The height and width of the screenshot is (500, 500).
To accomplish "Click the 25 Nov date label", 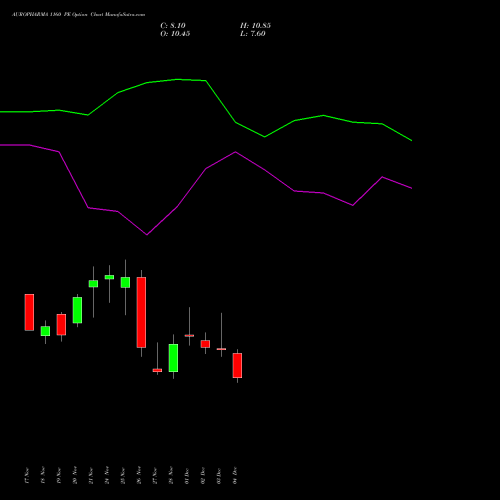I will pos(123,475).
